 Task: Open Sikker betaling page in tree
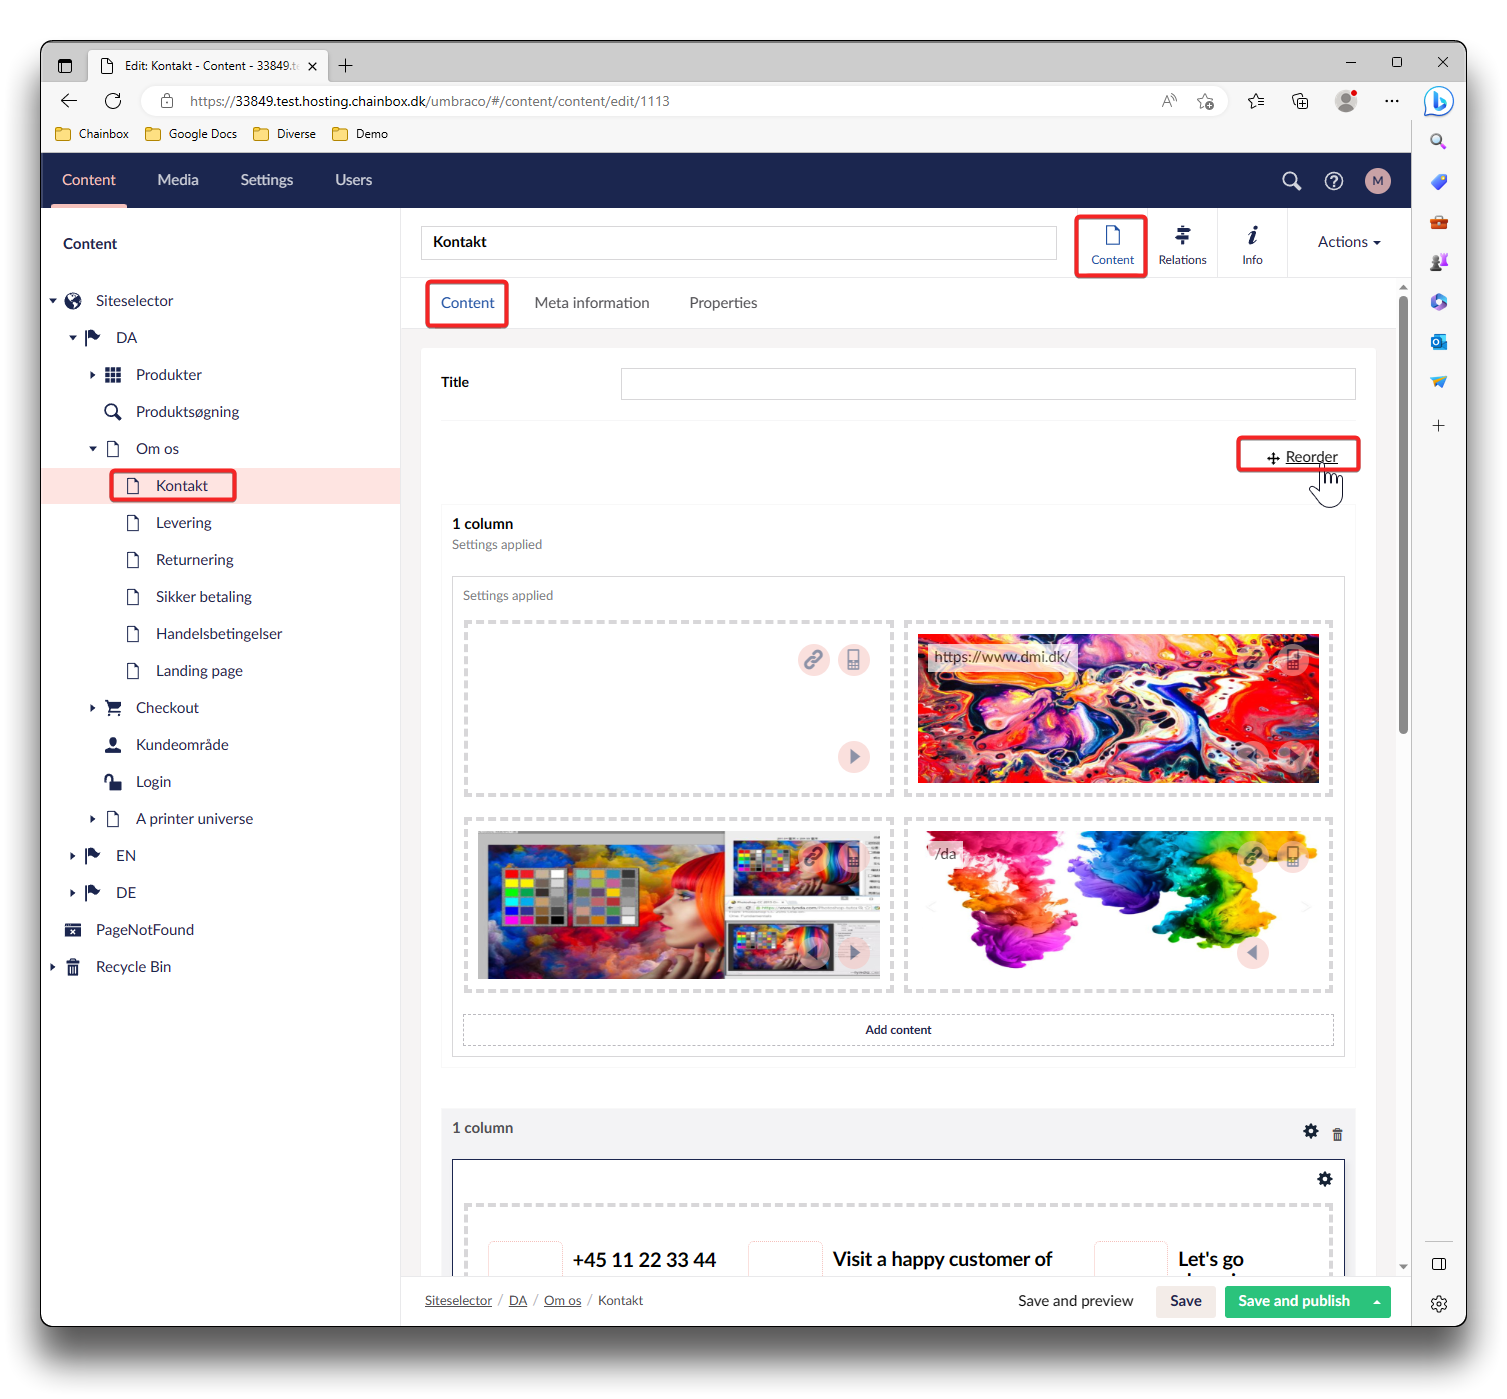tap(203, 597)
